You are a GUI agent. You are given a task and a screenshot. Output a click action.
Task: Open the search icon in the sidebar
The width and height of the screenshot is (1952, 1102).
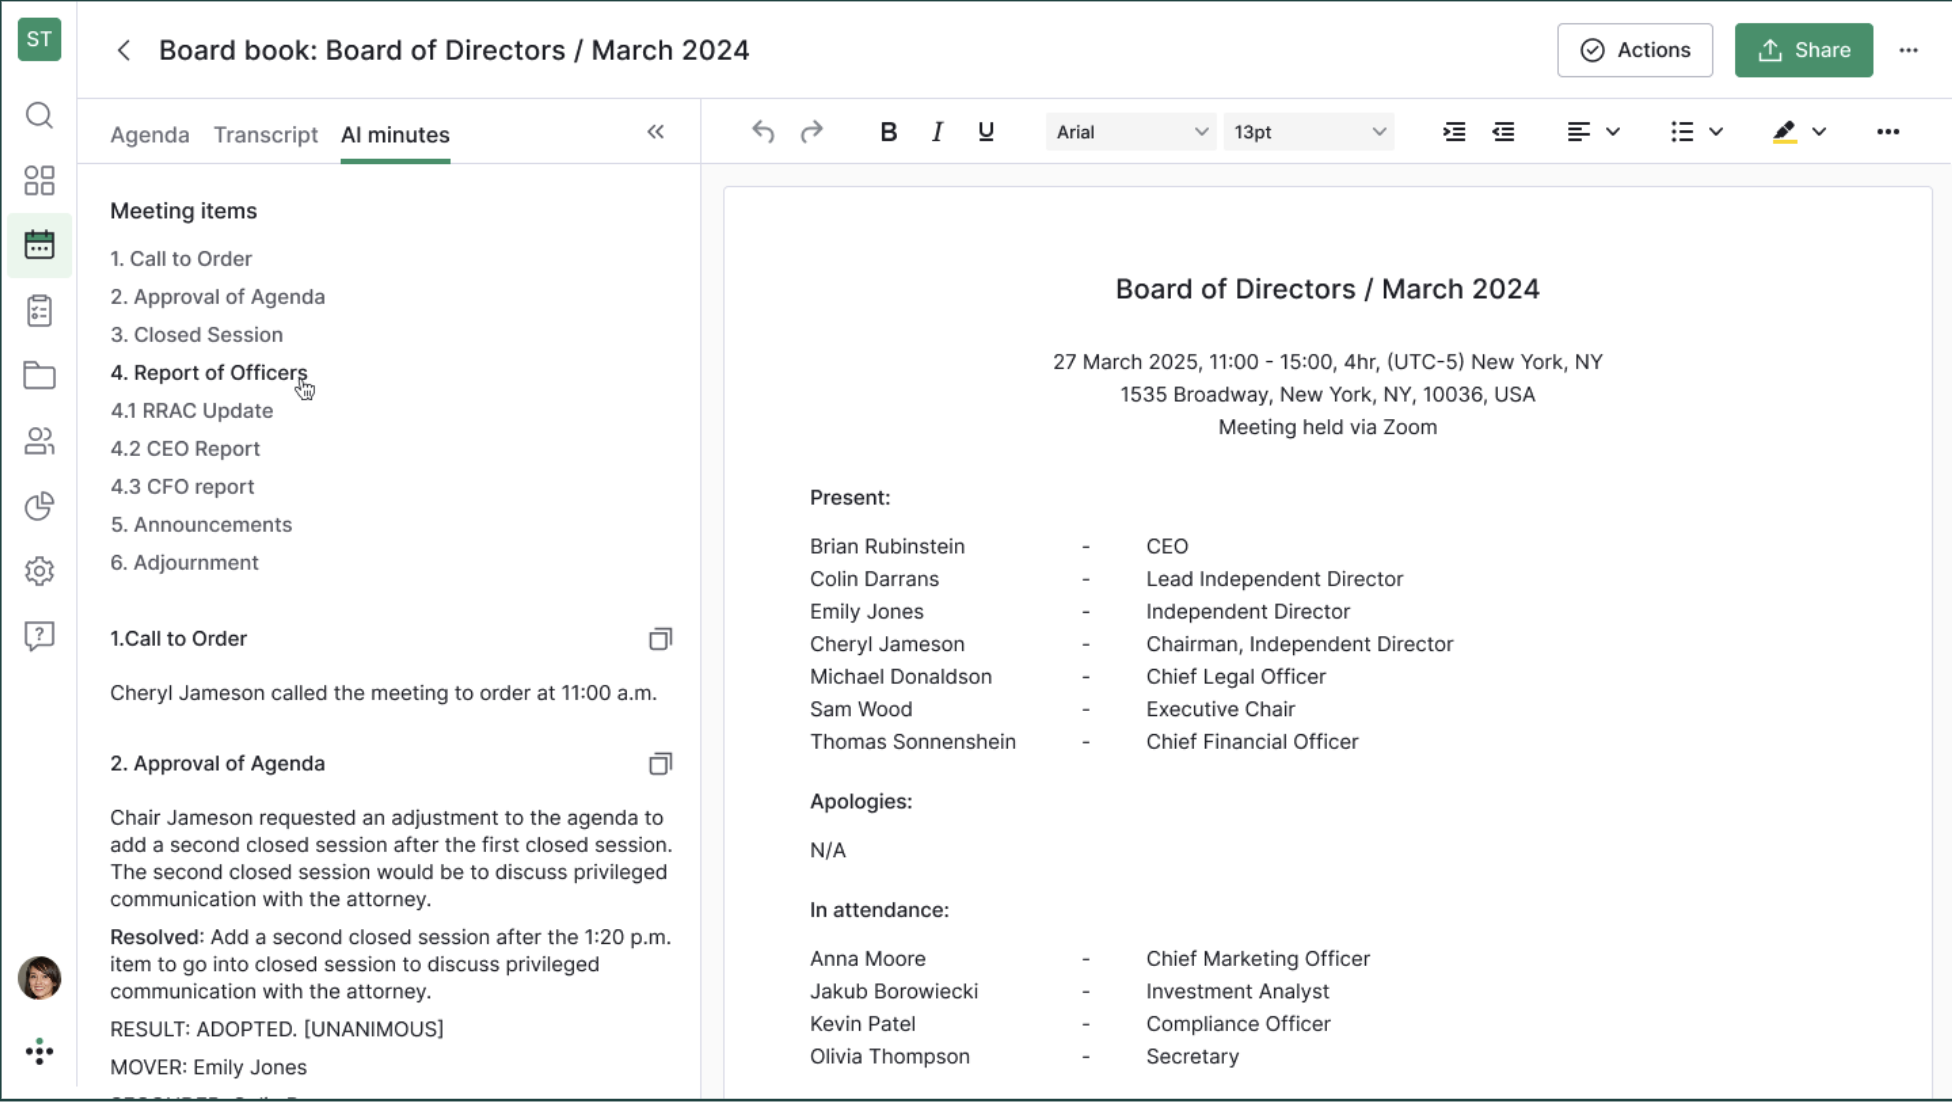39,115
